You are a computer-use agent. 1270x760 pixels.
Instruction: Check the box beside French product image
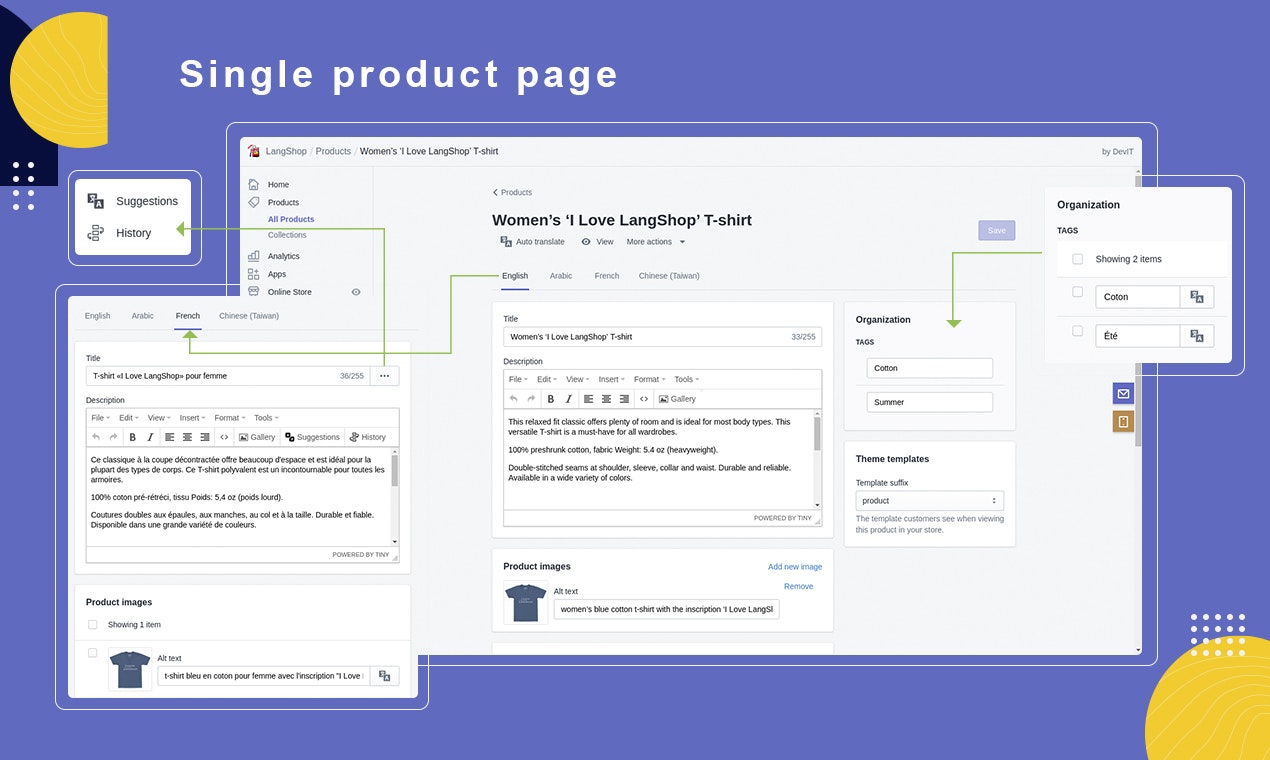point(93,653)
